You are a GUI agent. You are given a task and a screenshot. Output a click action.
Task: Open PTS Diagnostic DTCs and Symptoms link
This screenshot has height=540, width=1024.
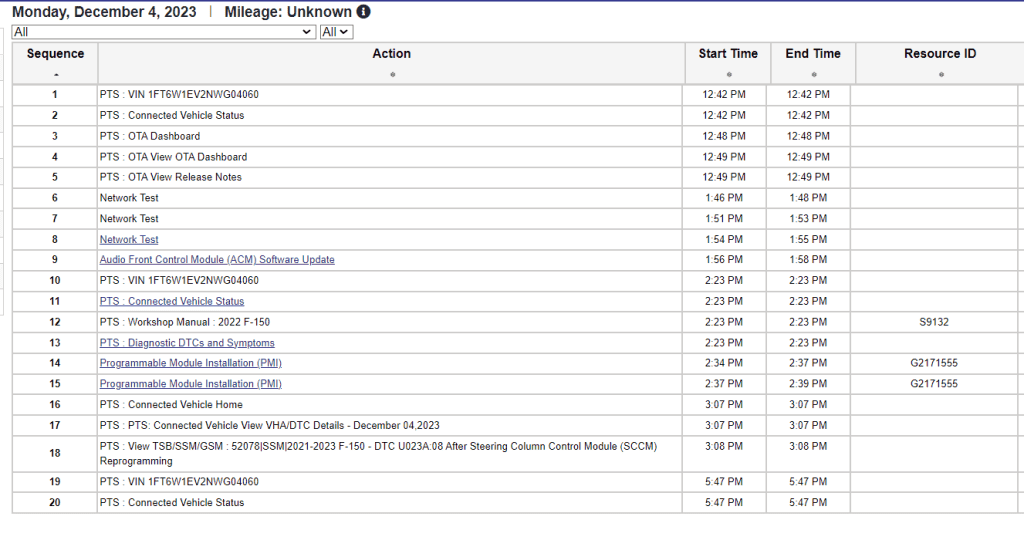(187, 343)
